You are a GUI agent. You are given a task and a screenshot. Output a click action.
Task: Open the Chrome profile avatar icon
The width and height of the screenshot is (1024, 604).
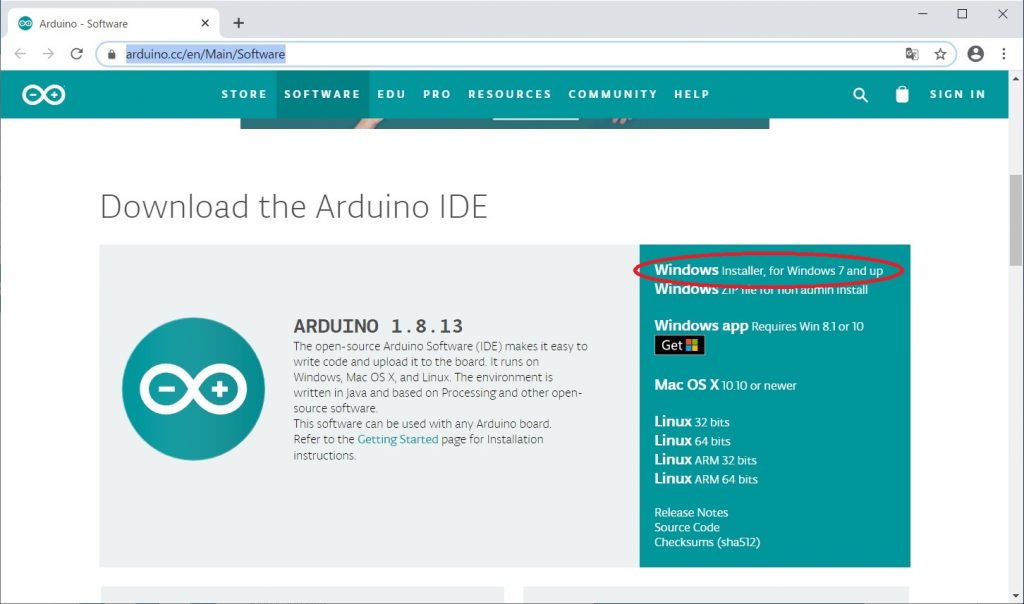pos(975,54)
